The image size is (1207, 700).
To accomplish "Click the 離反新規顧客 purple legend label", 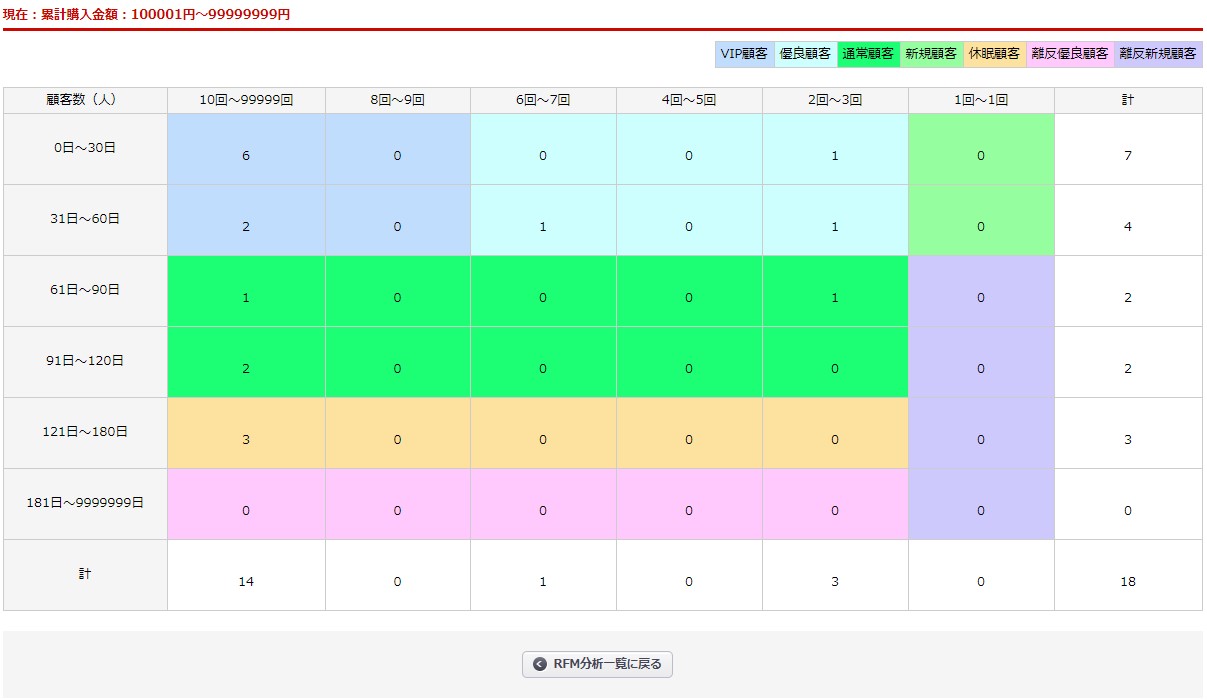I will pyautogui.click(x=1159, y=54).
